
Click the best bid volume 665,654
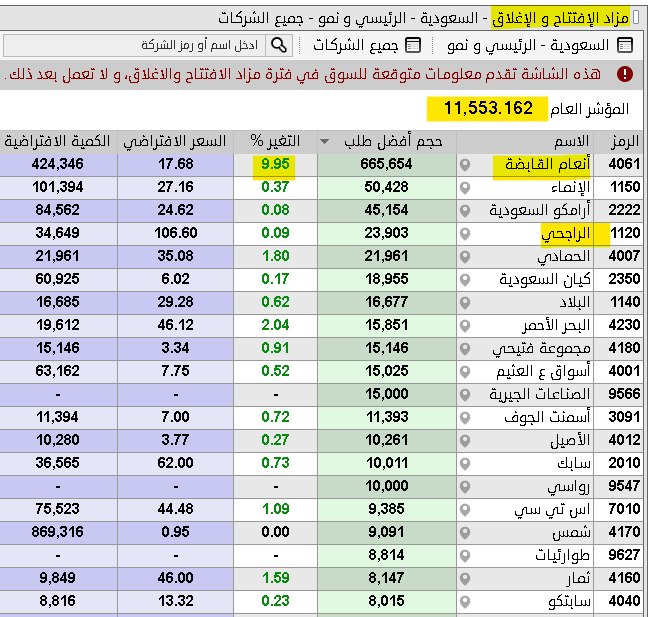click(386, 164)
